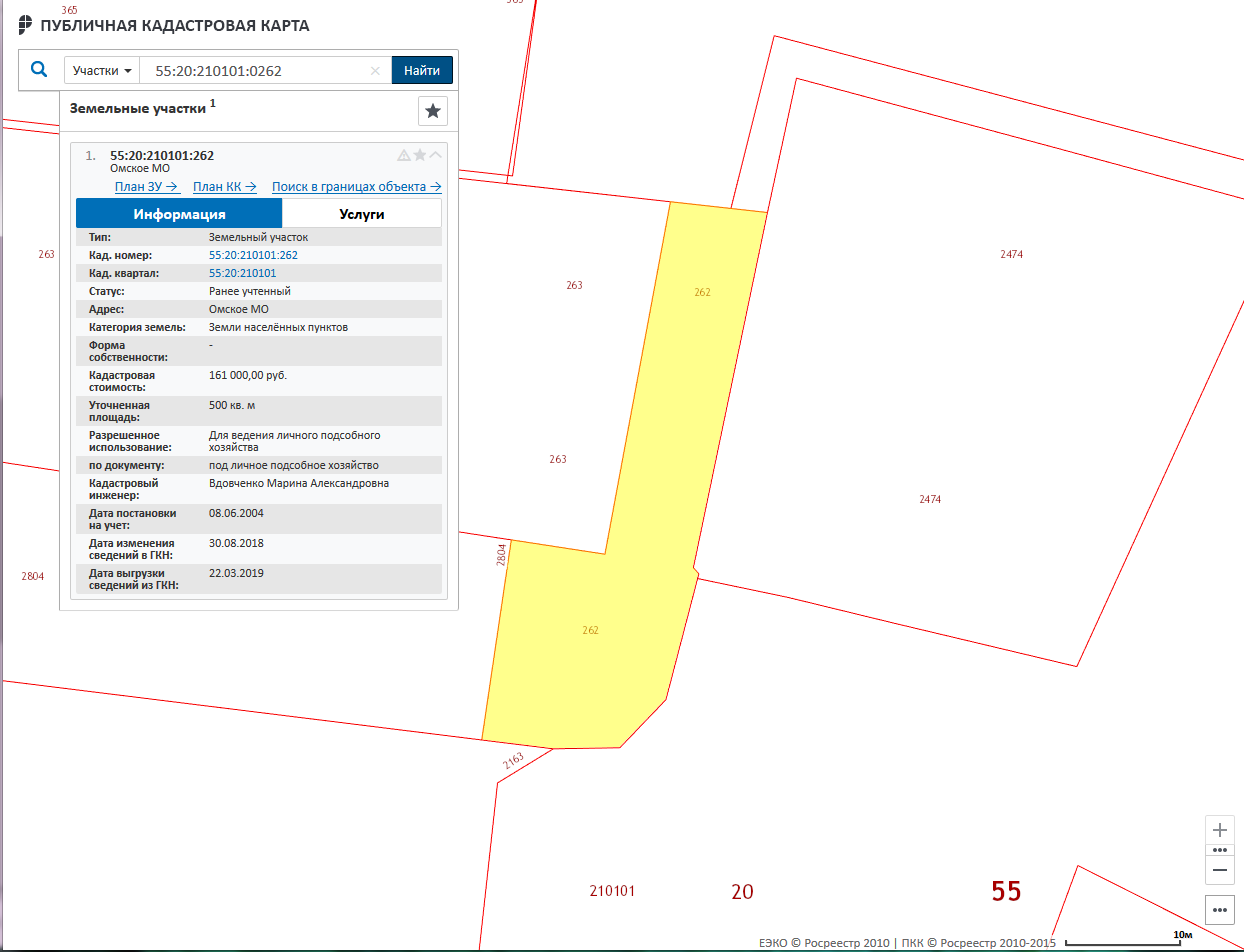
Task: Zoom in the map with plus
Action: click(x=1219, y=830)
